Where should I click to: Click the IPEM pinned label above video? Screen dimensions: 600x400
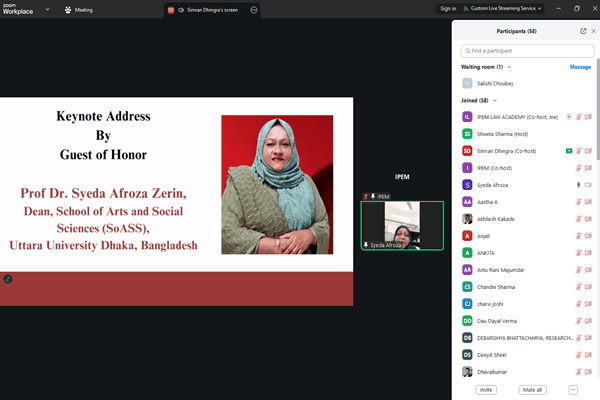pyautogui.click(x=377, y=196)
